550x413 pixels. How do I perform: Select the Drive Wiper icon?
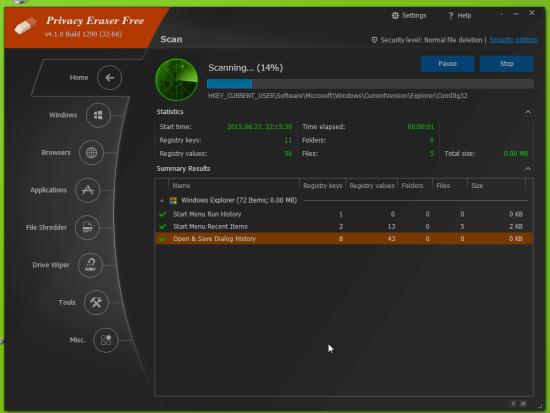click(90, 265)
